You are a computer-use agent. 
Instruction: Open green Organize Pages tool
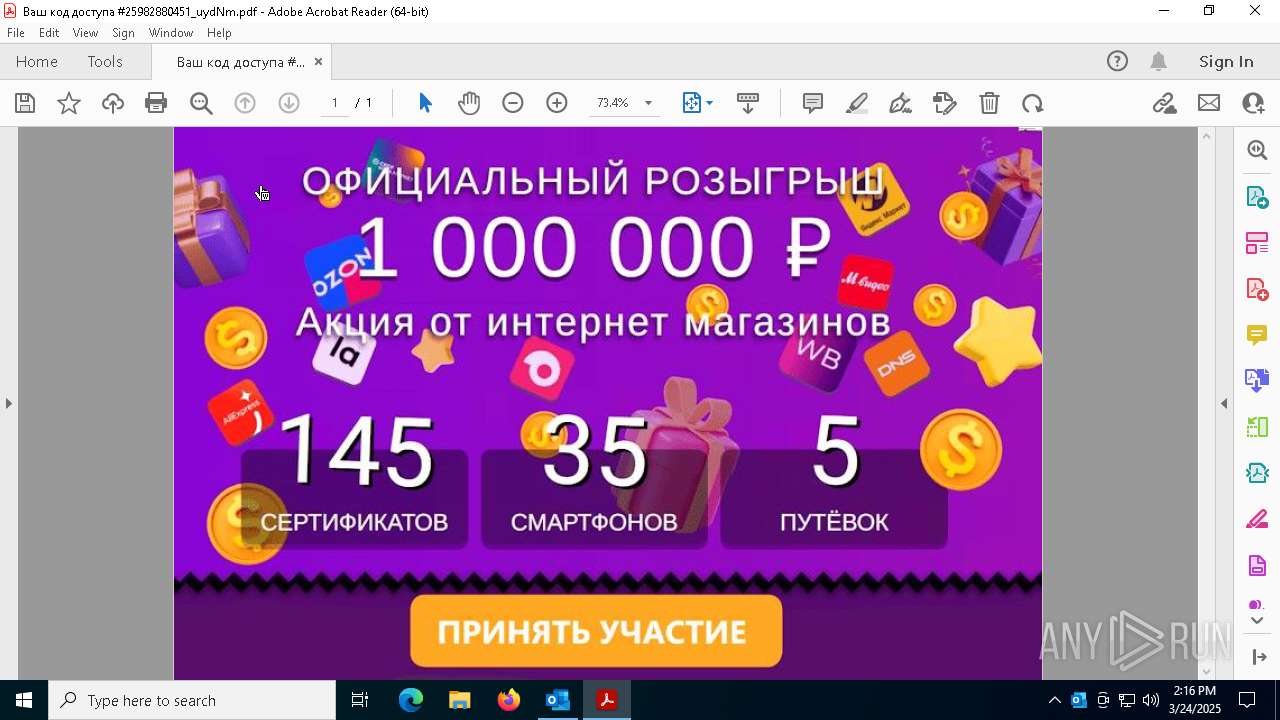point(1257,427)
